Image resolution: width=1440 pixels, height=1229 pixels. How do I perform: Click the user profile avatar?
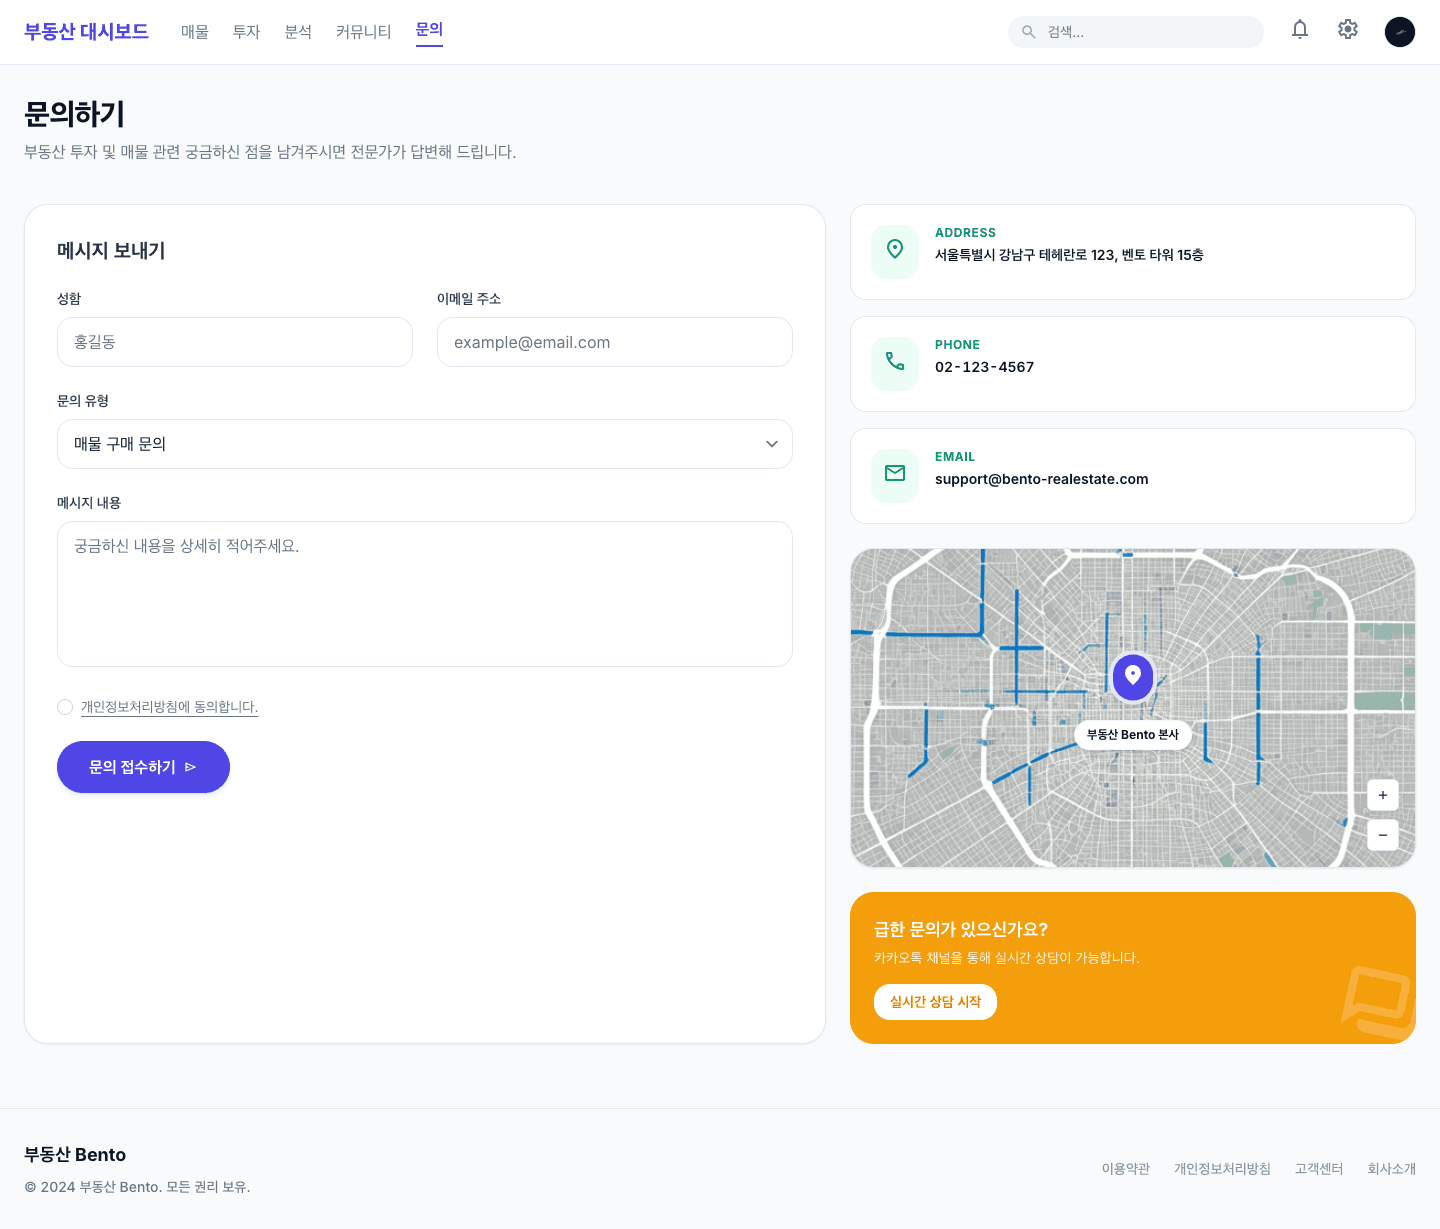pyautogui.click(x=1399, y=32)
